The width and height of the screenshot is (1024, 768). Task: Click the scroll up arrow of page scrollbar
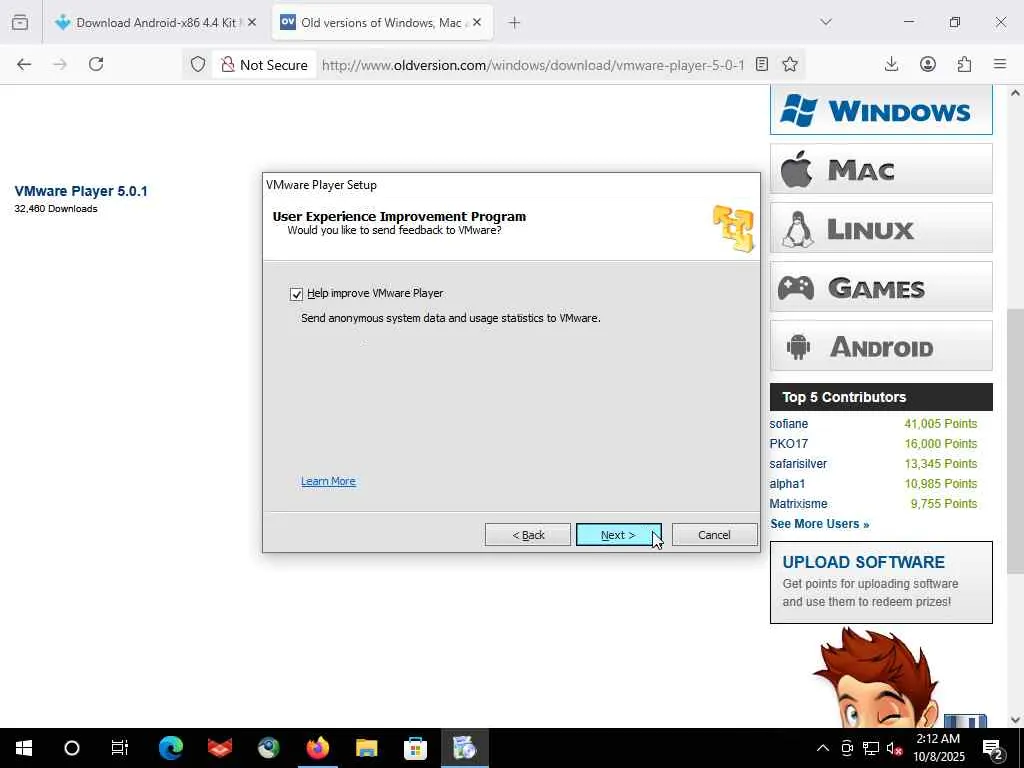(x=1015, y=93)
